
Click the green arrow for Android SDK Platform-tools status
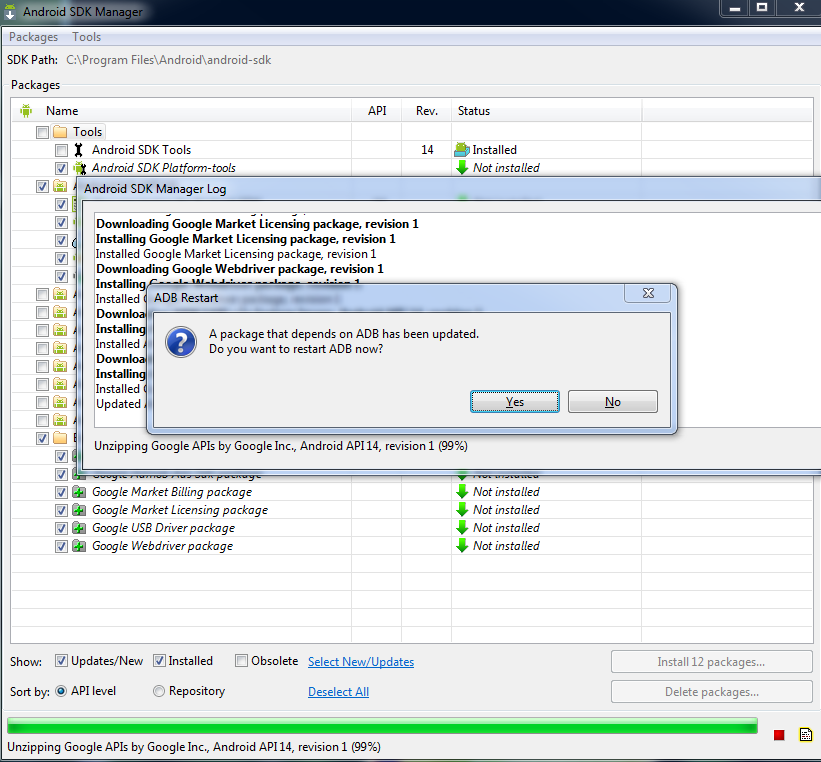(x=462, y=168)
